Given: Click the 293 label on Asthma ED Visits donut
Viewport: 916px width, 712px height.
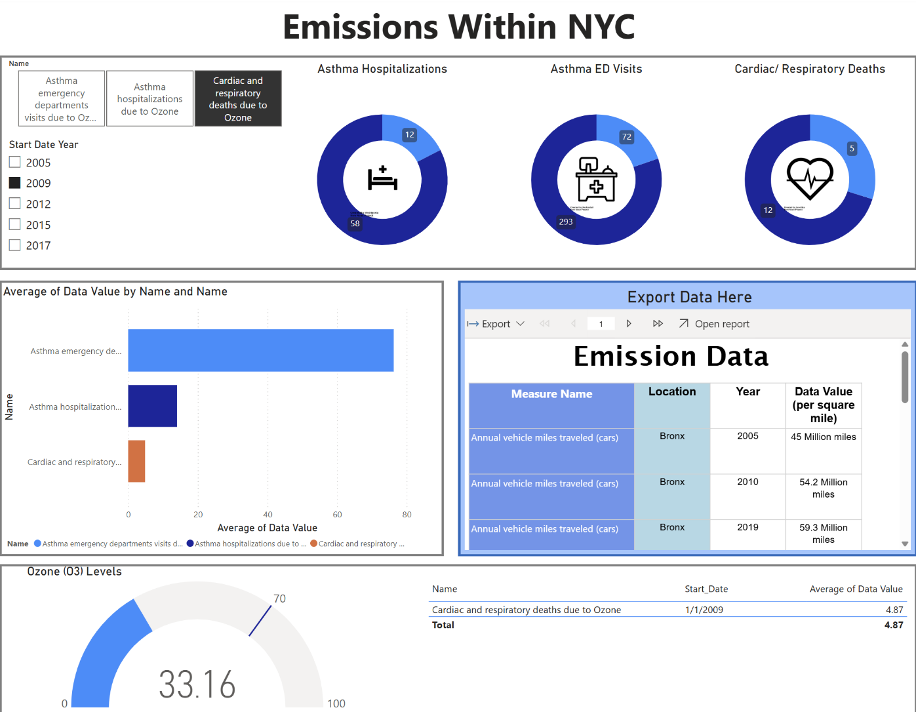Looking at the screenshot, I should coord(565,222).
